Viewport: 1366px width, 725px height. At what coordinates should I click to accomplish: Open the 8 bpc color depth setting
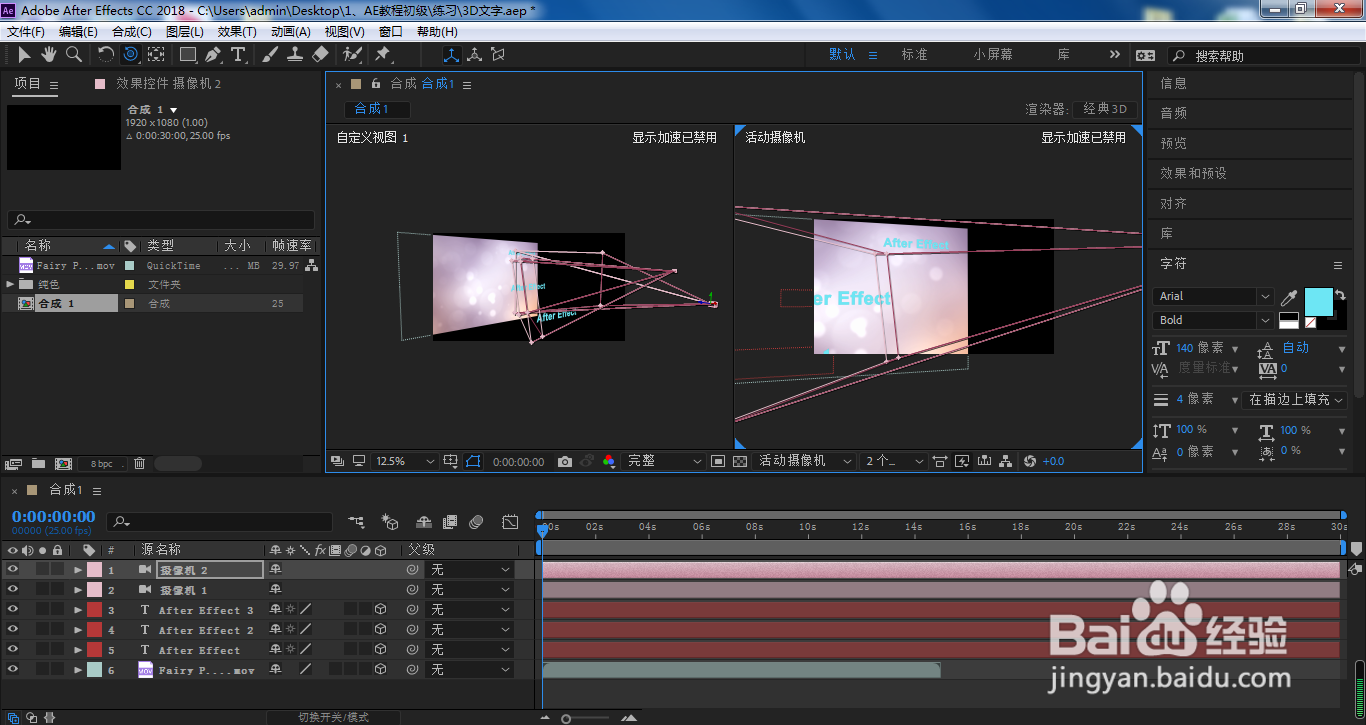[103, 464]
